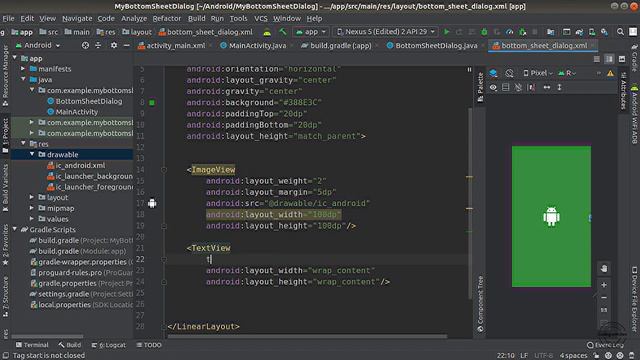Open the Android project view dropdown
The width and height of the screenshot is (640, 360).
pyautogui.click(x=38, y=45)
